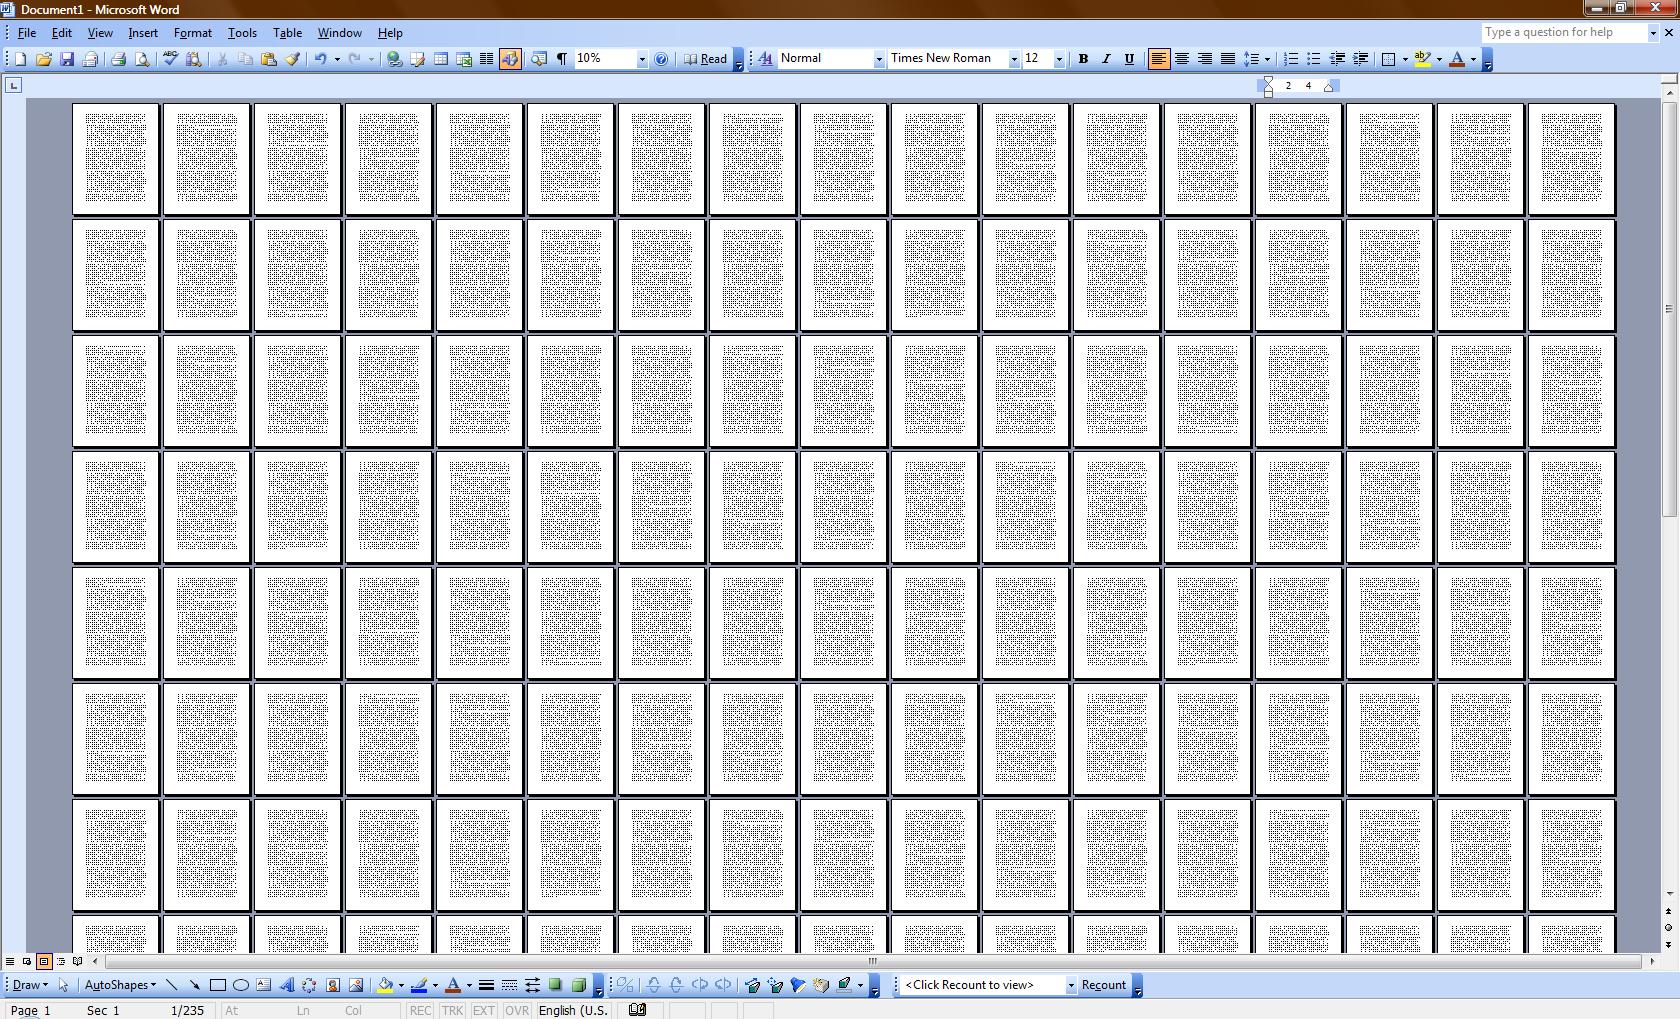
Task: Open Styles and Formatting pane
Action: click(765, 59)
